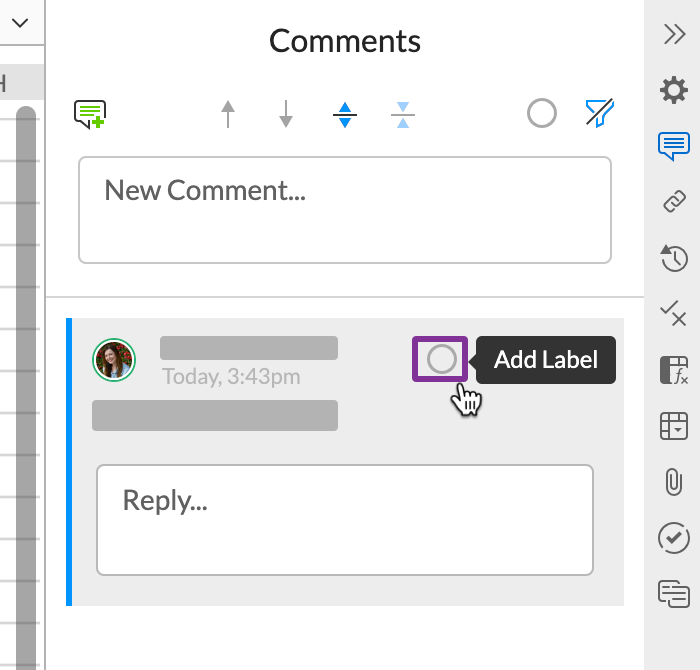700x670 pixels.
Task: Collapse the side panel with double chevron
Action: (x=674, y=34)
